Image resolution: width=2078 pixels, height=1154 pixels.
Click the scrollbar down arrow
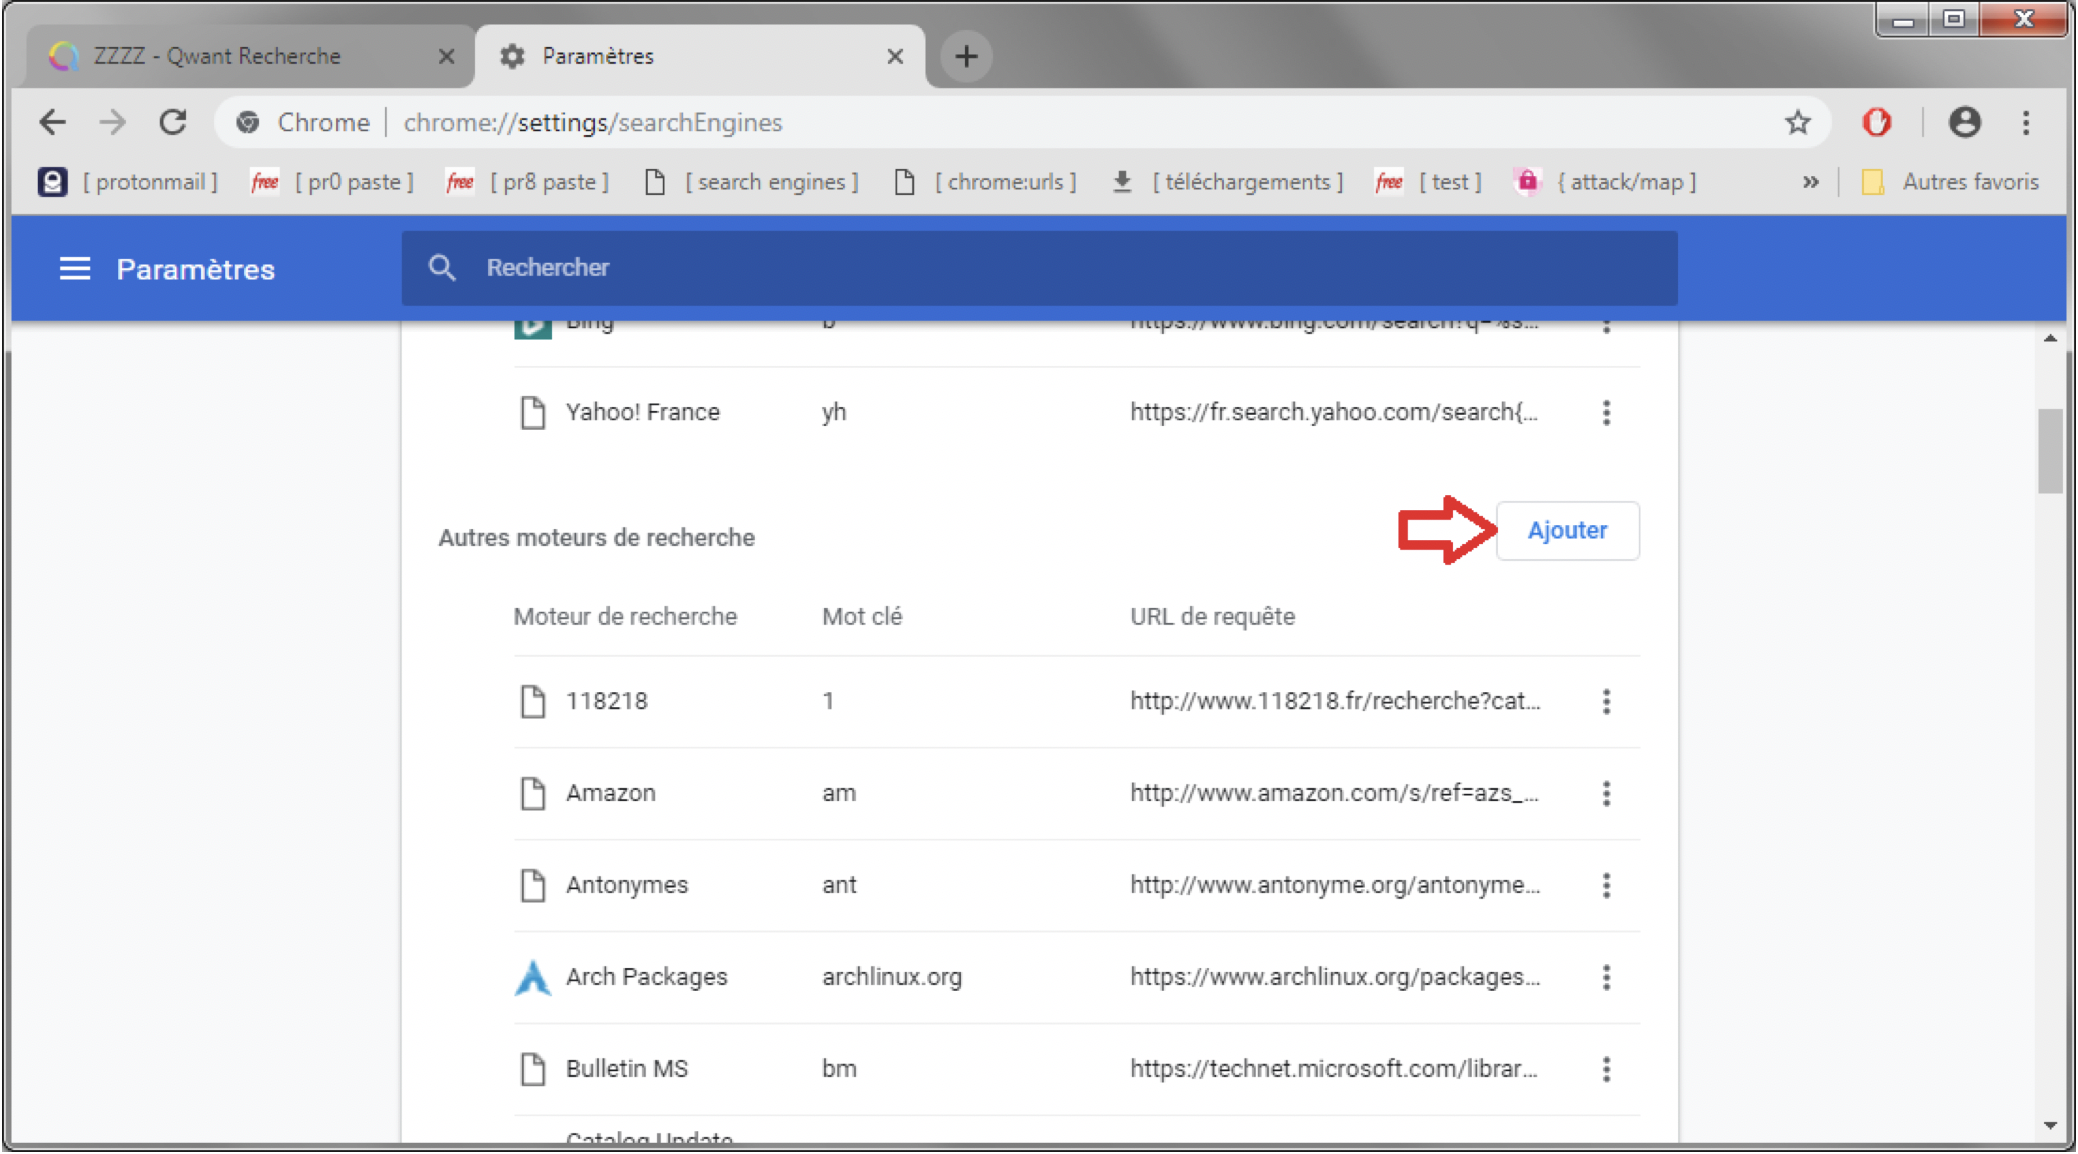tap(2050, 1126)
